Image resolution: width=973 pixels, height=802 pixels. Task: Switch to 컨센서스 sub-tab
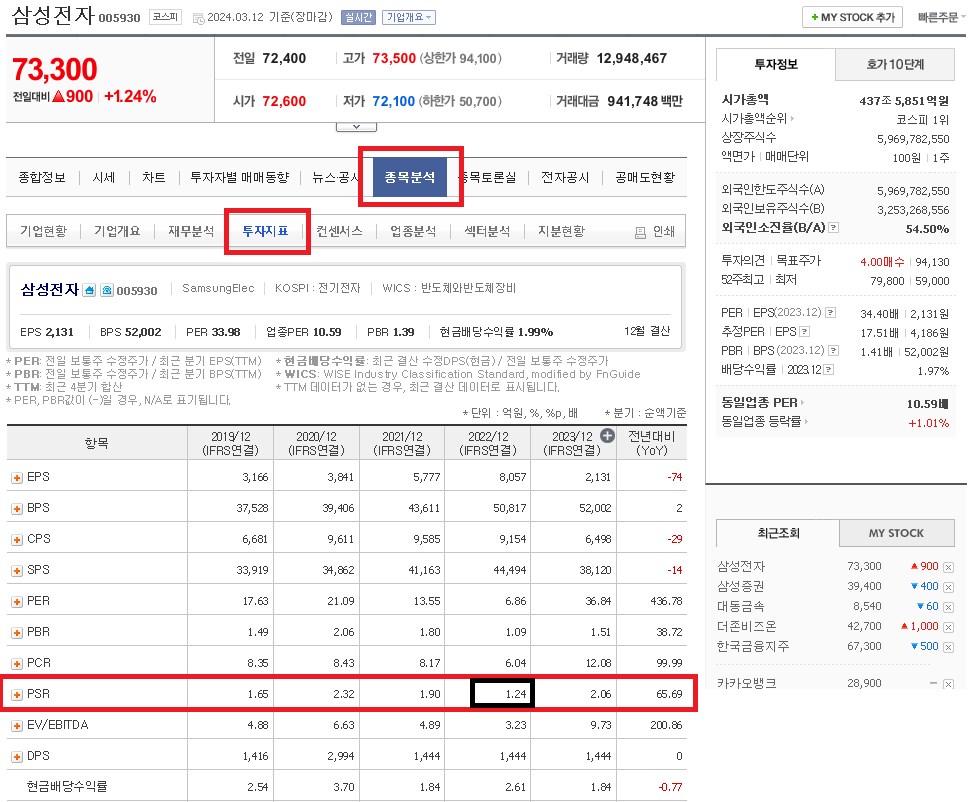pyautogui.click(x=339, y=231)
